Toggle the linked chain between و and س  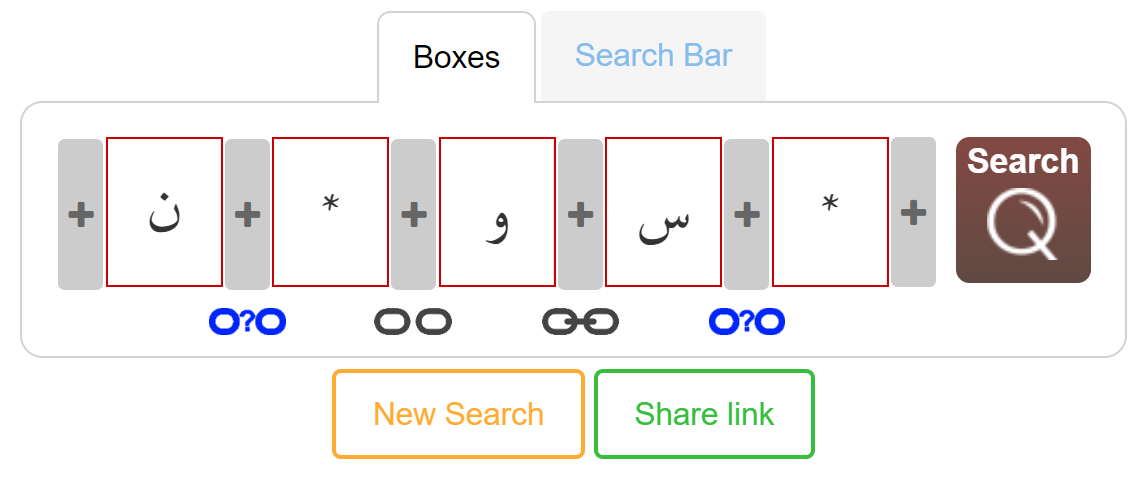point(580,321)
